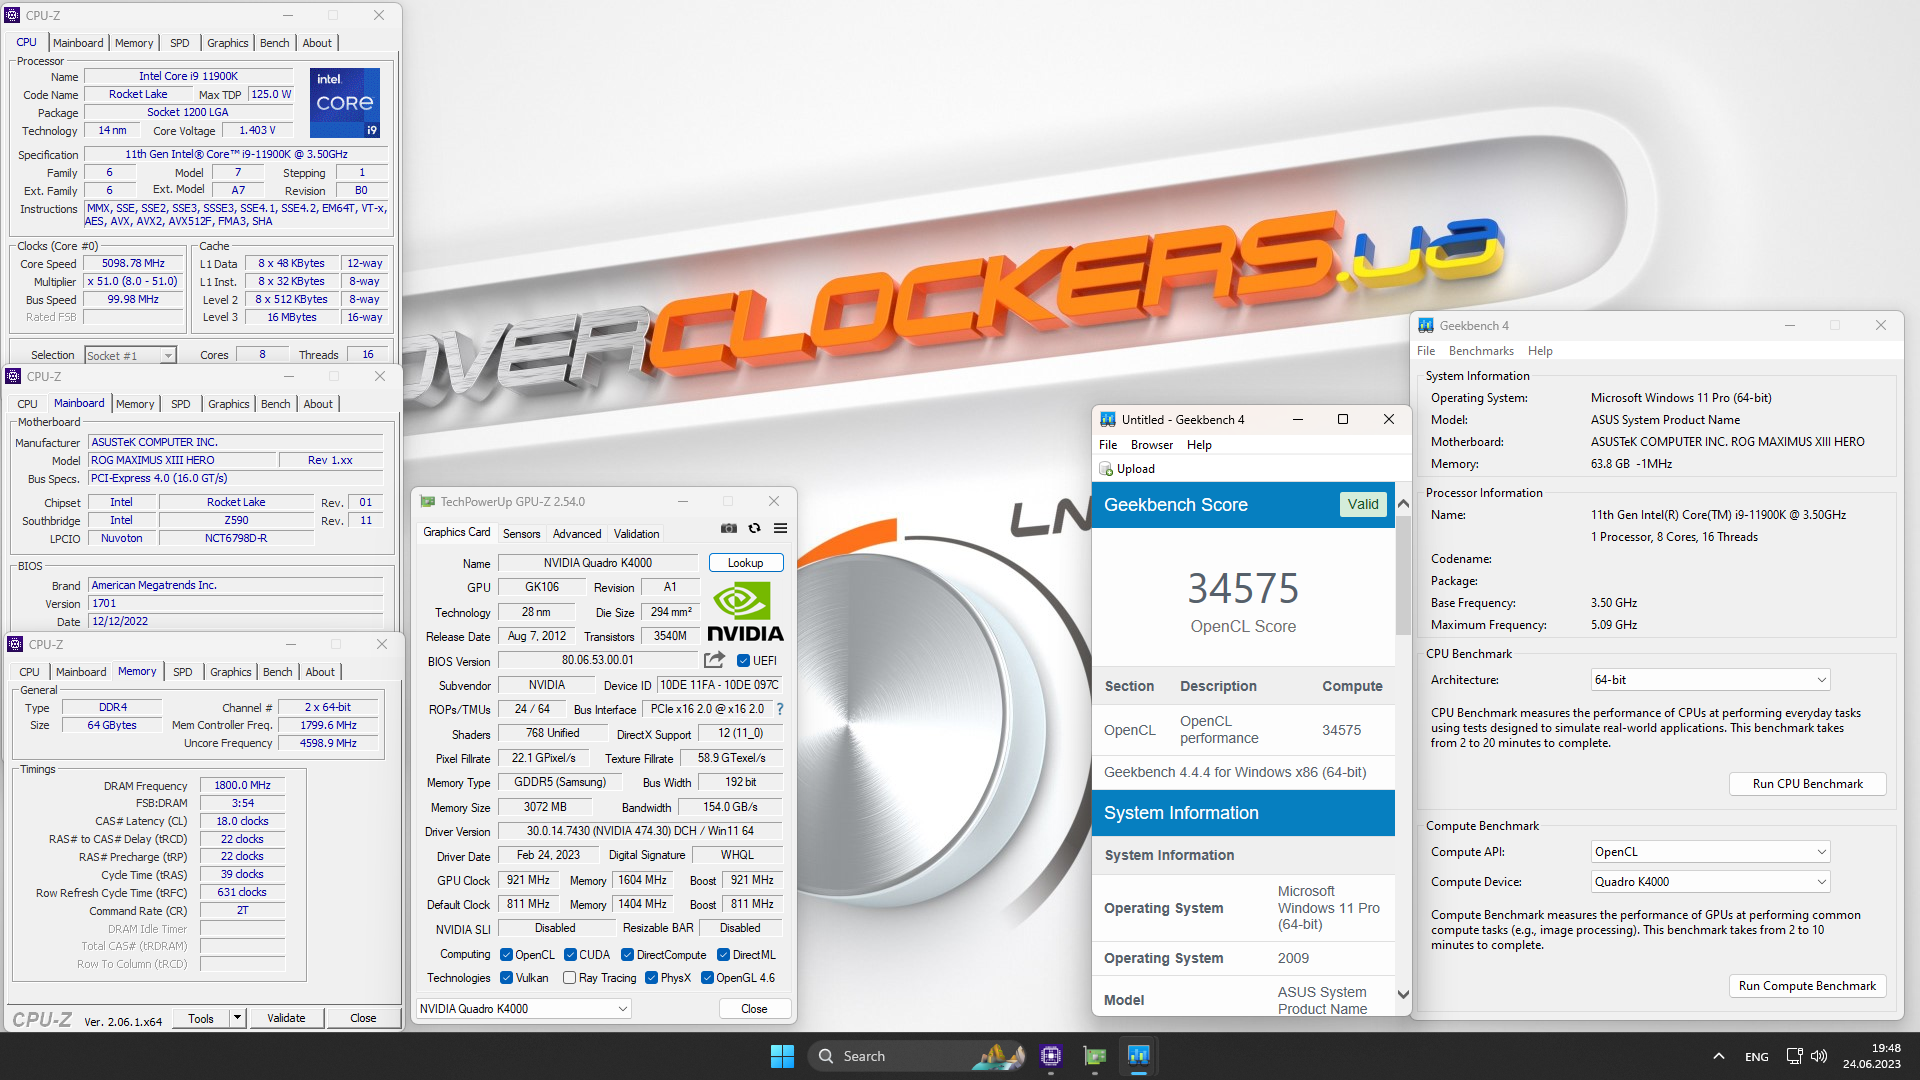The image size is (1920, 1080).
Task: Open the Validation tab in GPU-Z
Action: pos(636,534)
